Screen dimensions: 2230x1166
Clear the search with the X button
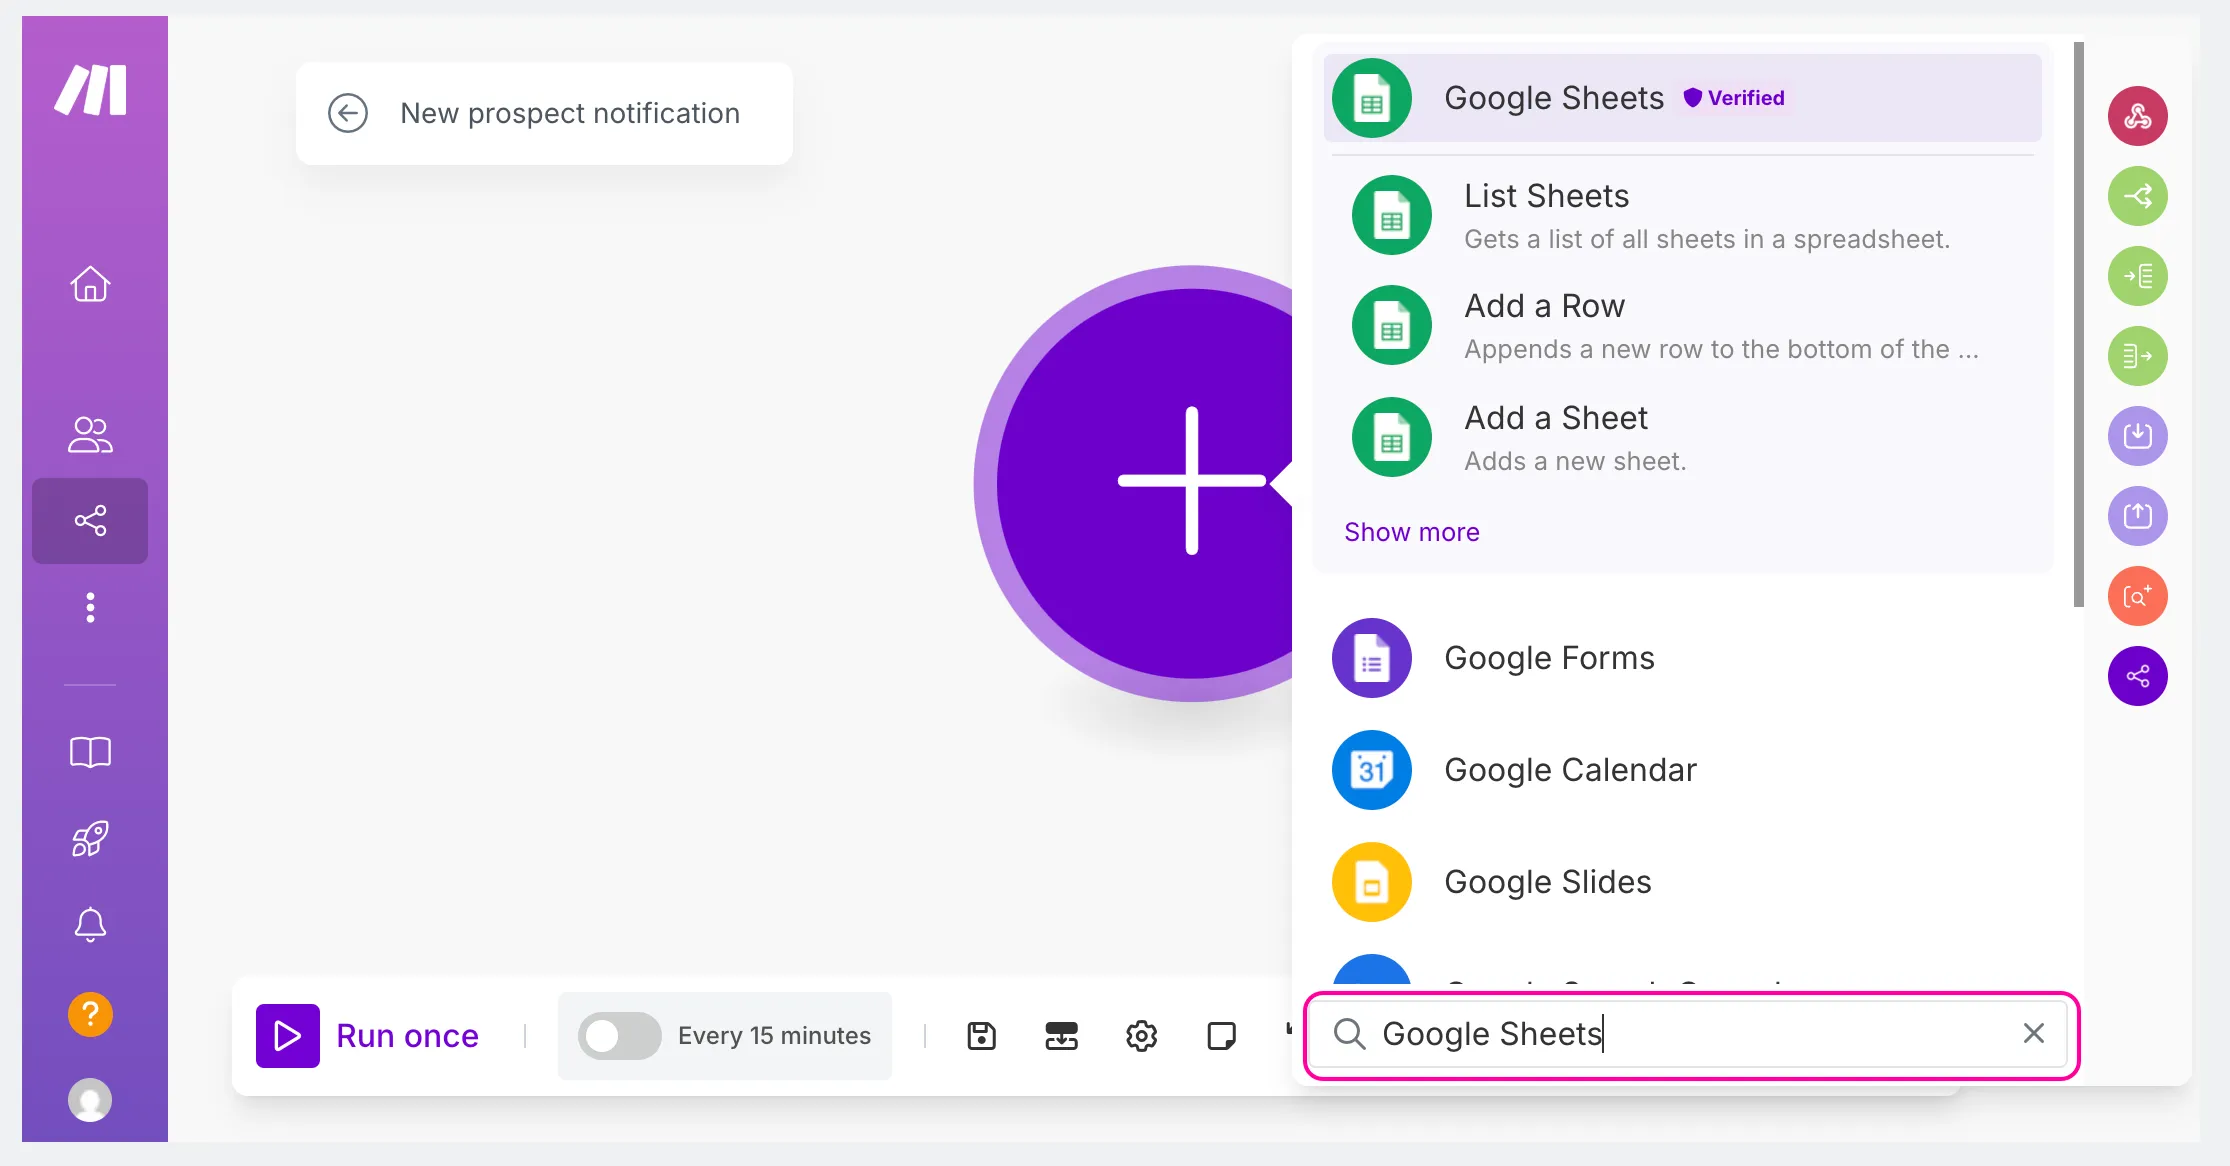(x=2034, y=1034)
